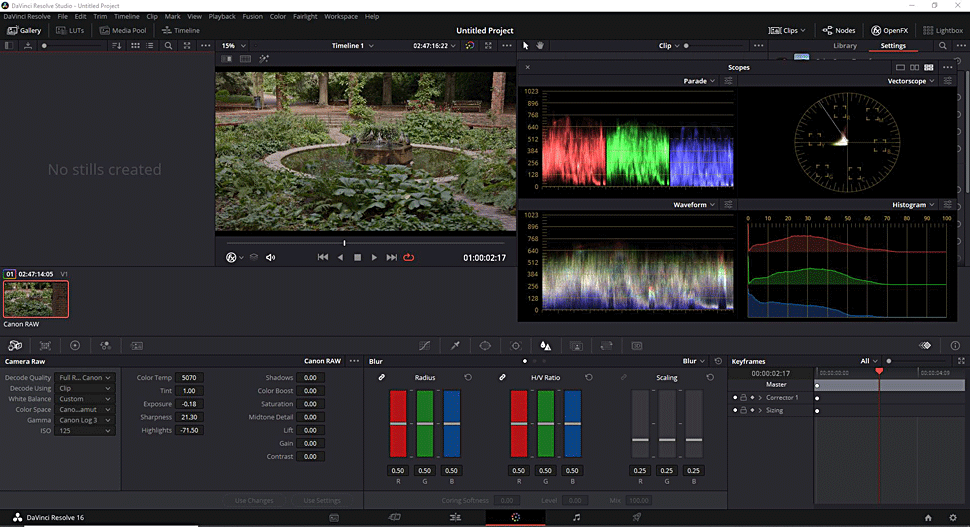Open the ISO 125 dropdown

tap(84, 431)
